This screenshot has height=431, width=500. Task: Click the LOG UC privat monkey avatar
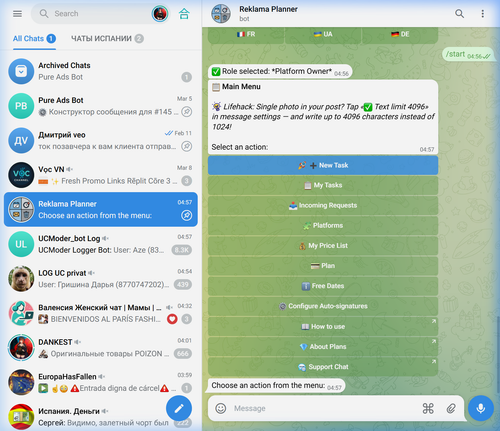21,279
